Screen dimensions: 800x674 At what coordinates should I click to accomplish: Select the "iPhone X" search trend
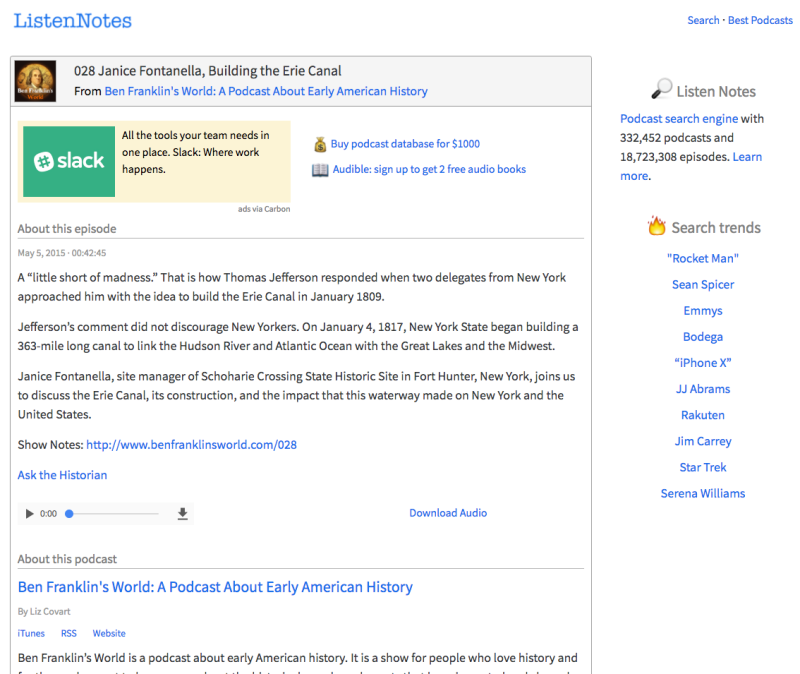[x=703, y=363]
